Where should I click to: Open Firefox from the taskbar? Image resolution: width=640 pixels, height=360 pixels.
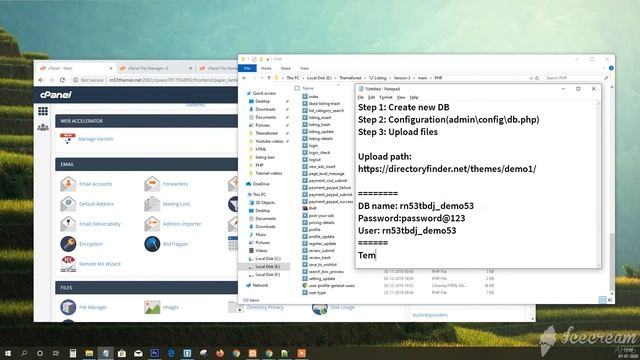tap(220, 353)
